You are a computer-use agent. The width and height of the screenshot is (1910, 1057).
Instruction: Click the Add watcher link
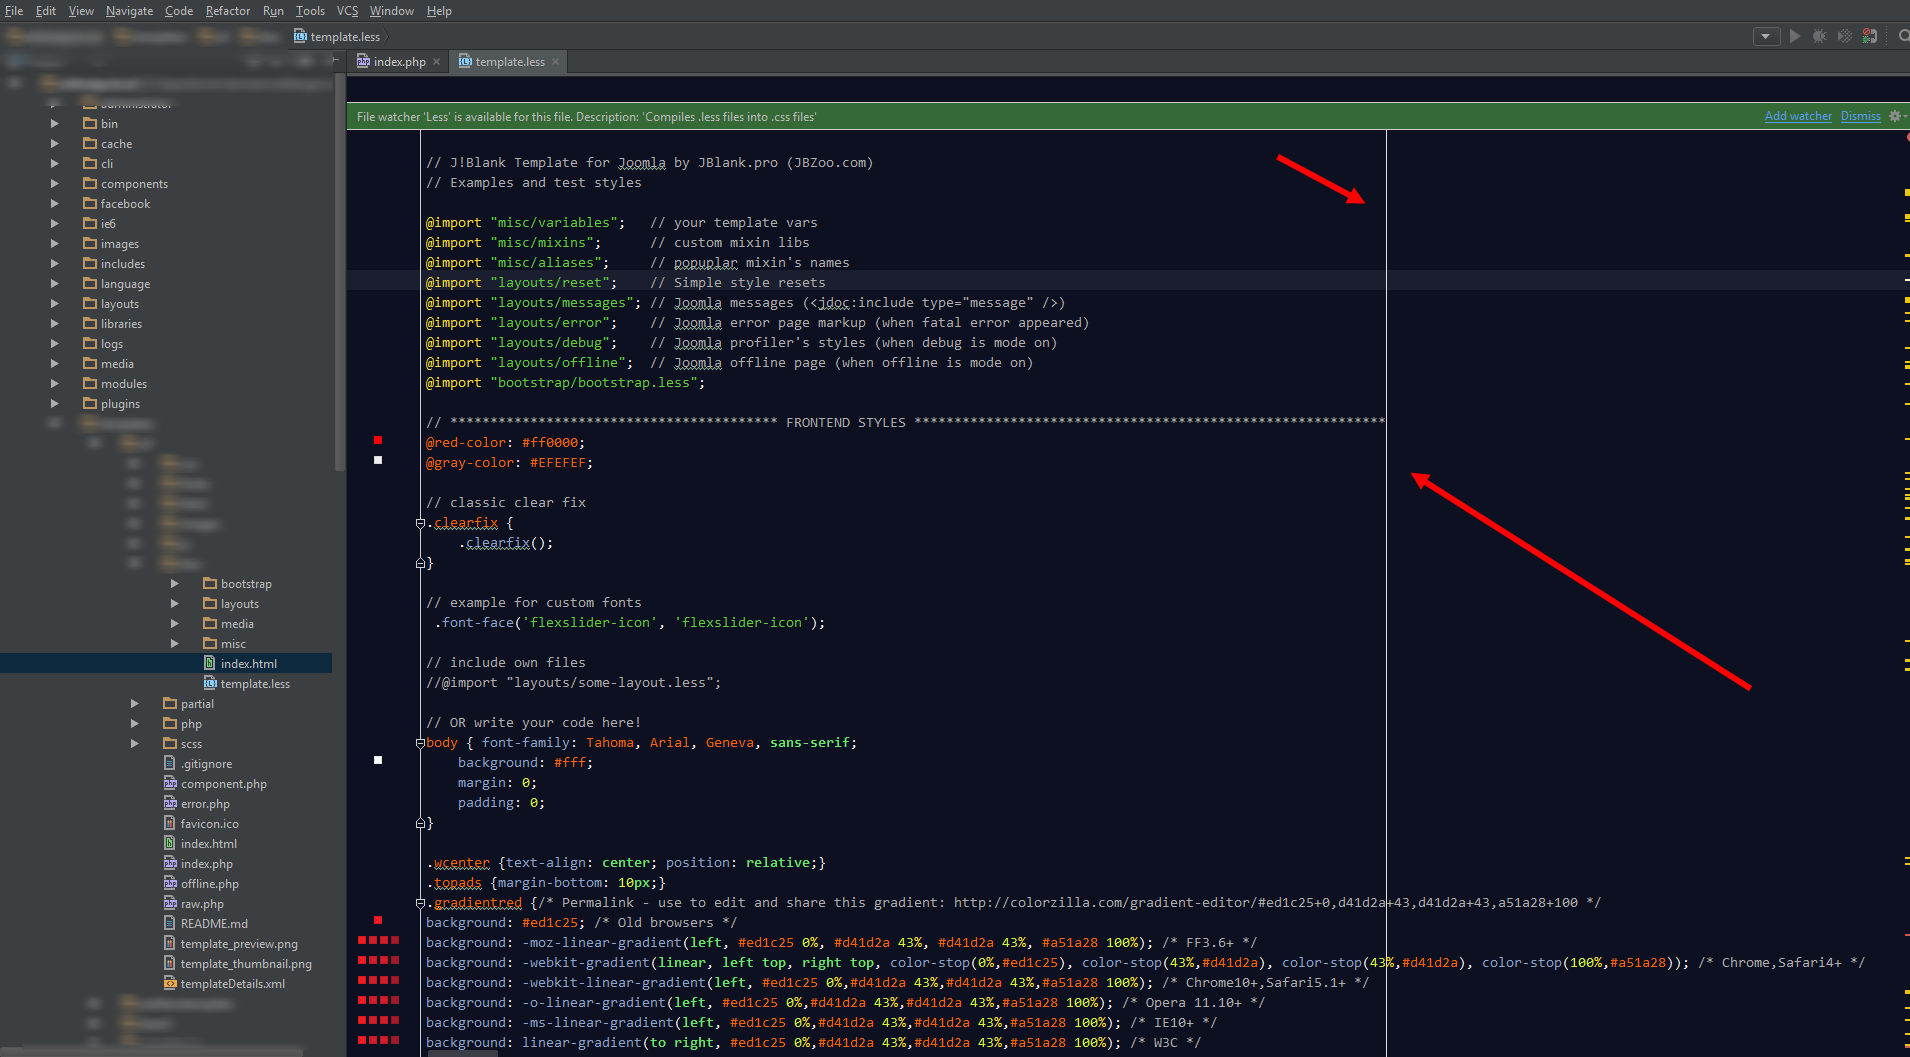tap(1798, 116)
